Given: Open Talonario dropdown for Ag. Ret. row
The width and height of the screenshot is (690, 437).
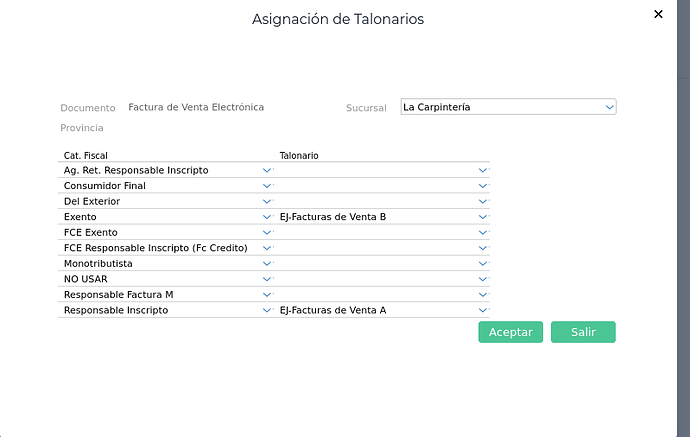Looking at the screenshot, I should coord(482,171).
